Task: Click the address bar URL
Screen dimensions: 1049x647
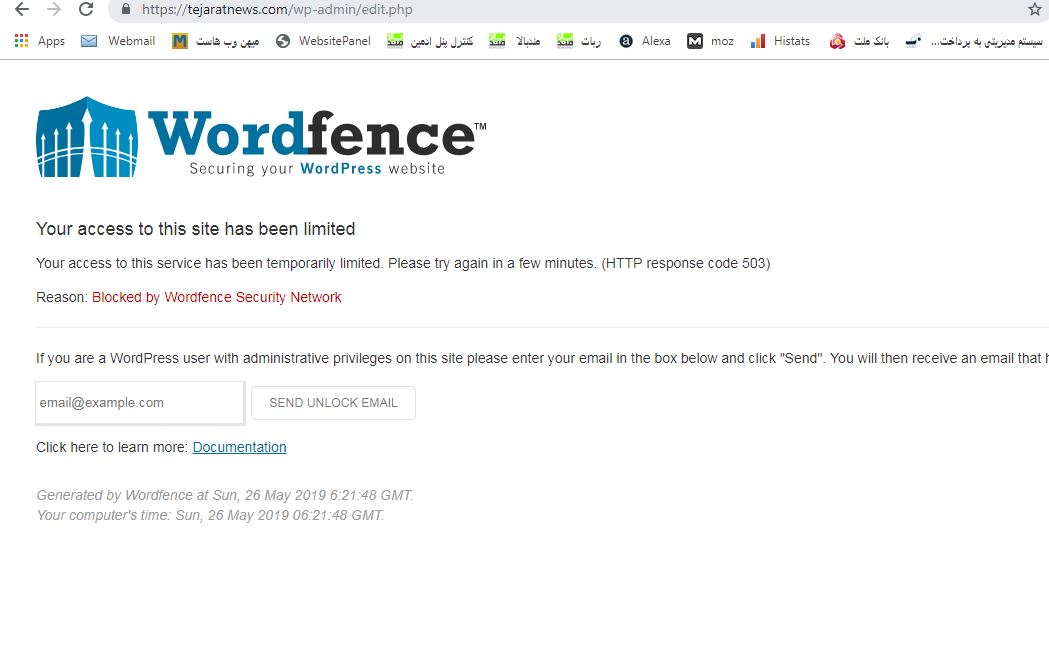Action: (277, 9)
